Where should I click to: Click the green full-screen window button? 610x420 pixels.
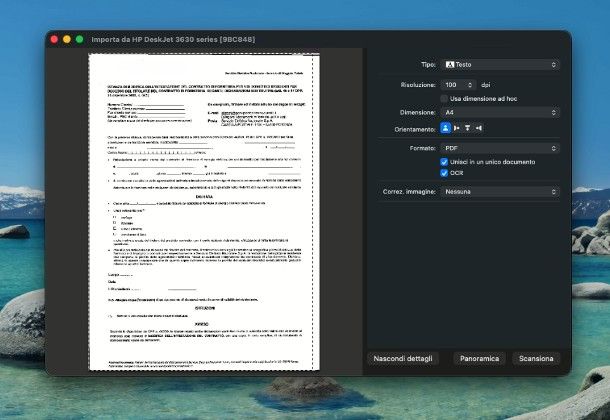(79, 39)
